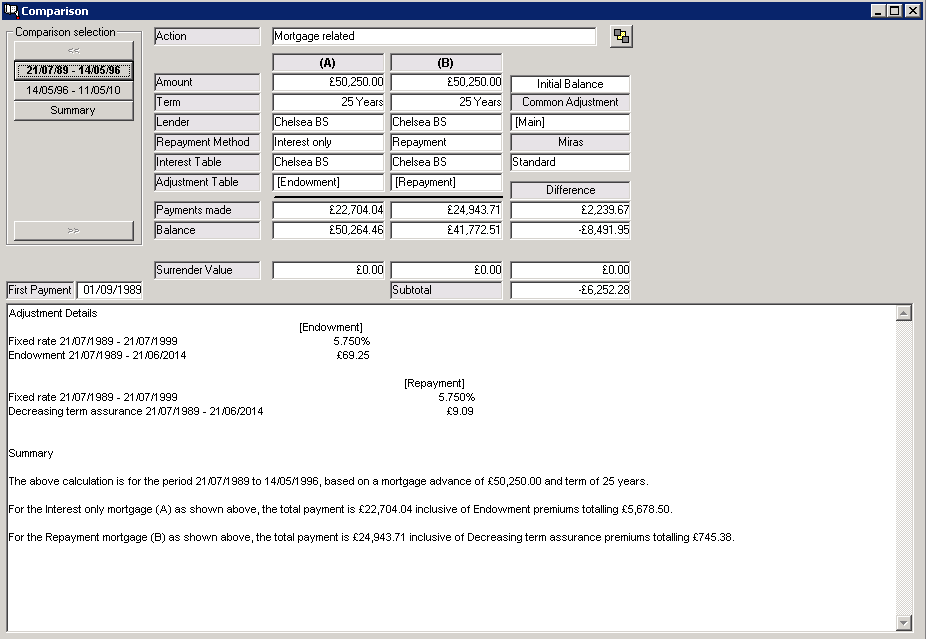Screen dimensions: 926x639
Task: Click the scrollbar down arrow in Adjustment Details
Action: [904, 622]
